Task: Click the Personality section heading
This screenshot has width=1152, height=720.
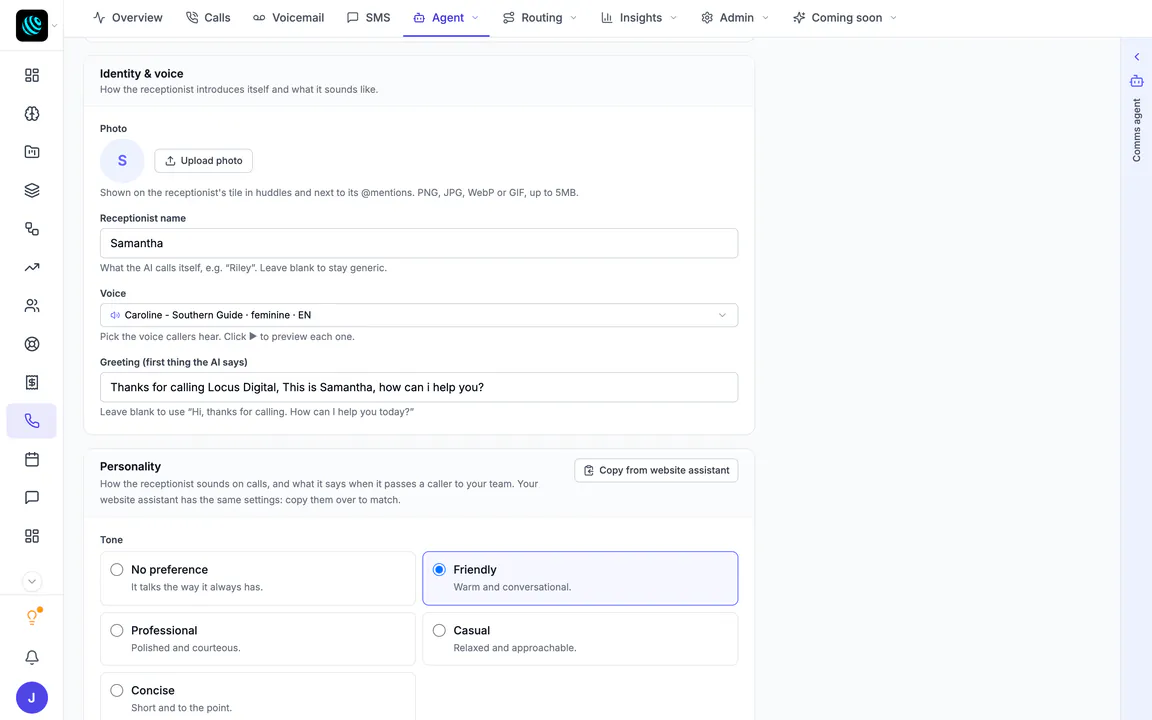Action: tap(130, 467)
